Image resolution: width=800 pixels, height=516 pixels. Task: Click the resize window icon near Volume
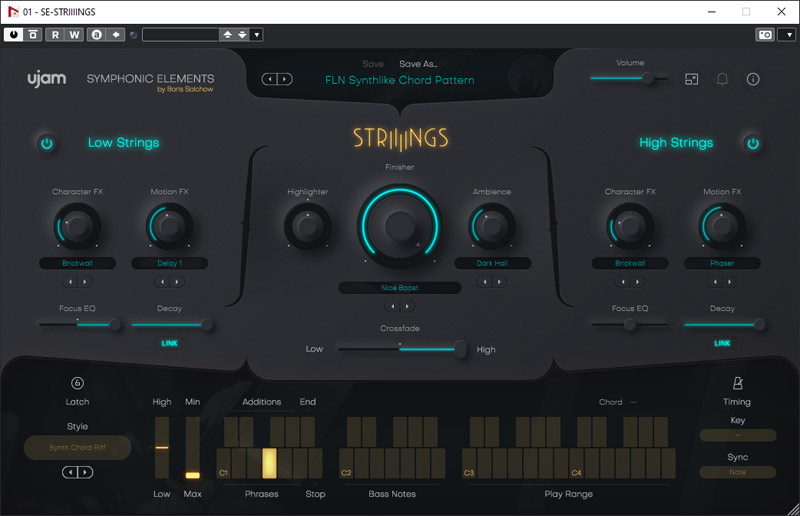pos(691,79)
